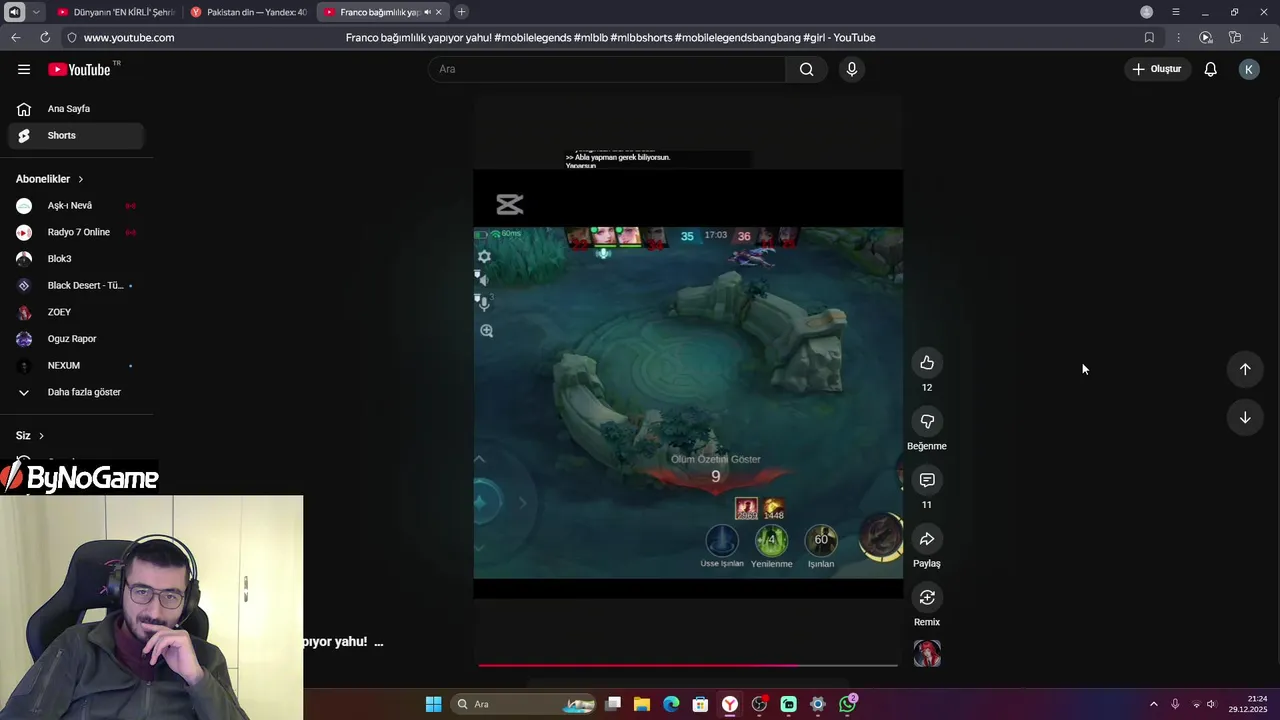Switch to Dünyanın 'EN KİRLİ' Şehri tab
This screenshot has height=720, width=1280.
click(115, 12)
